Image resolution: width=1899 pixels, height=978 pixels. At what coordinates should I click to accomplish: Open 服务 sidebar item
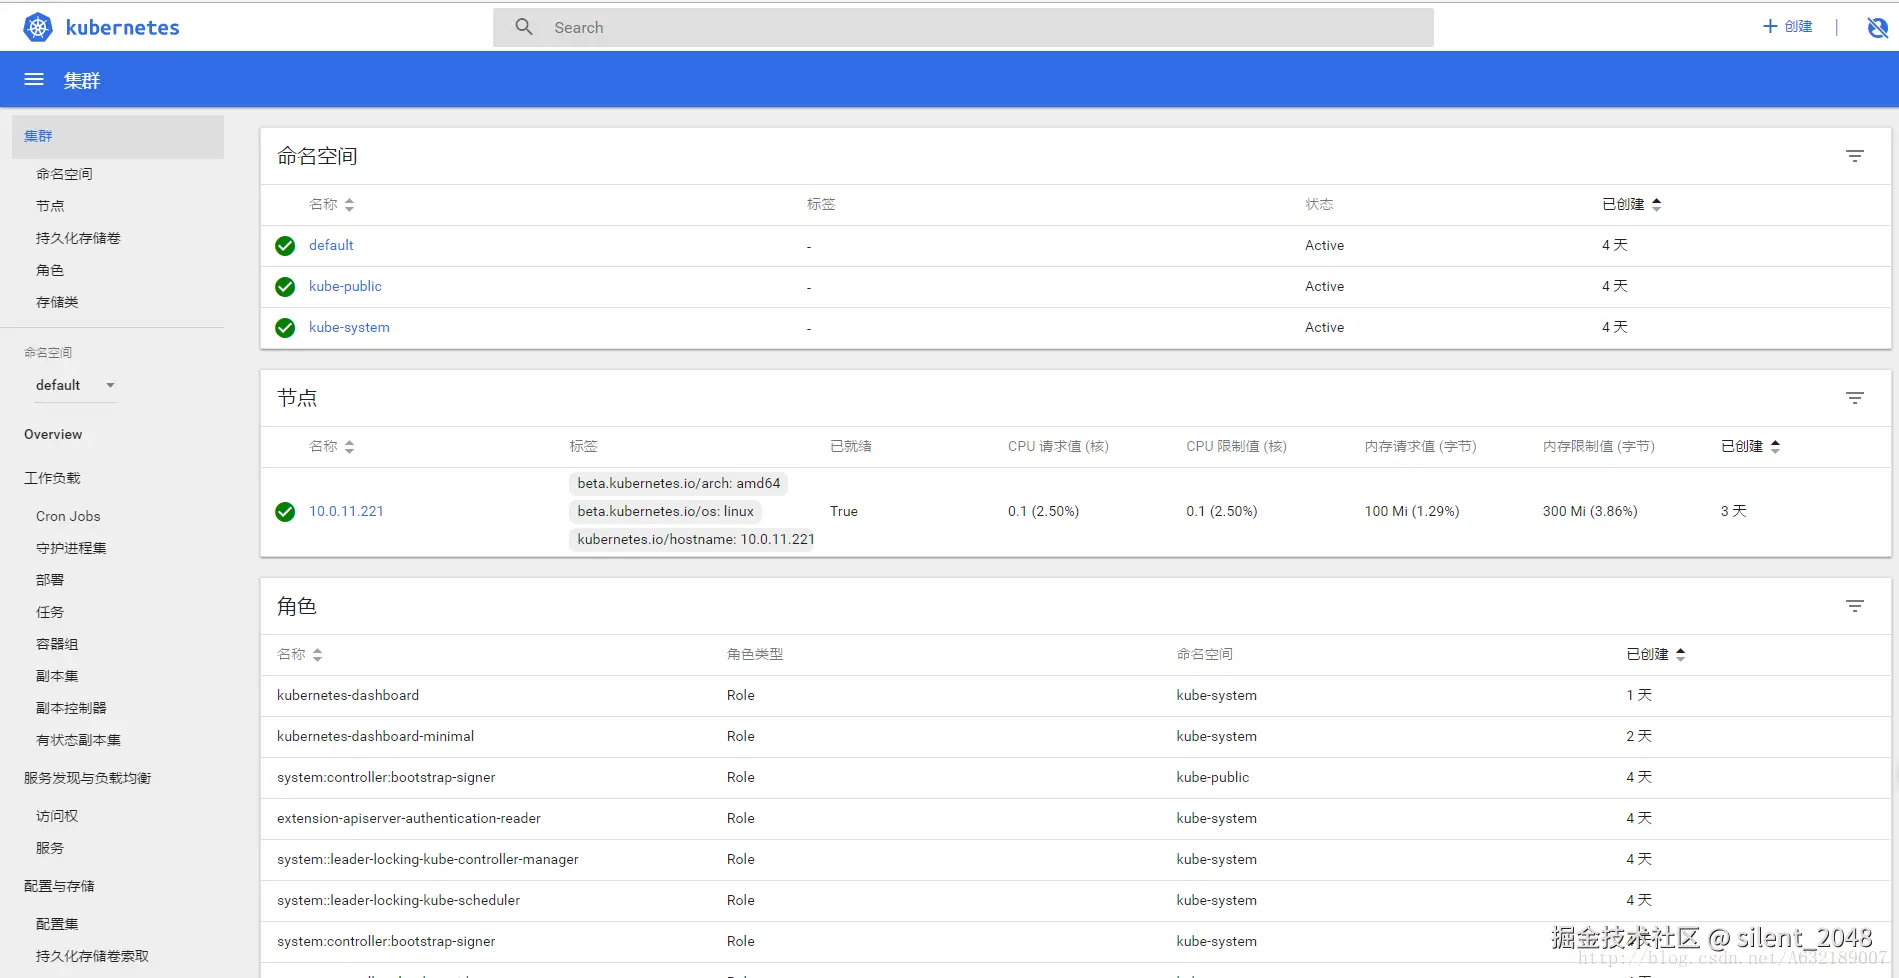(x=50, y=848)
